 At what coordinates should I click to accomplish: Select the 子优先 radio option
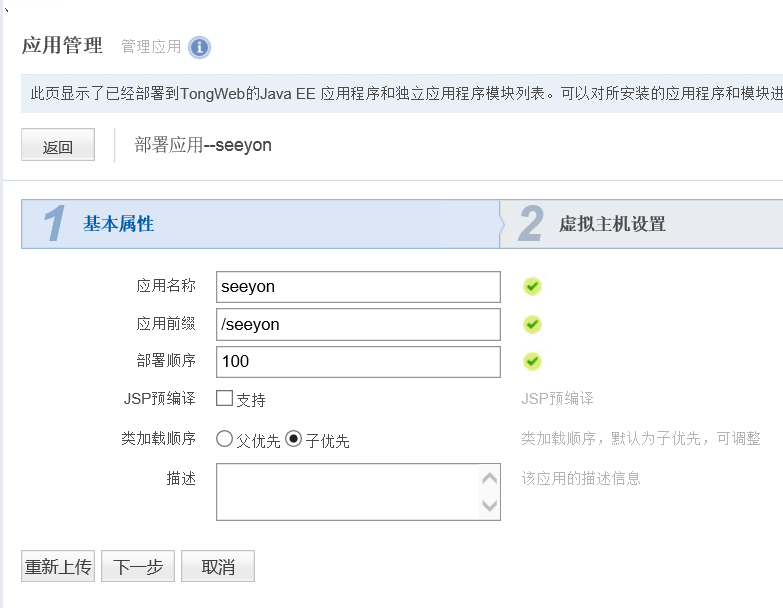click(x=294, y=439)
